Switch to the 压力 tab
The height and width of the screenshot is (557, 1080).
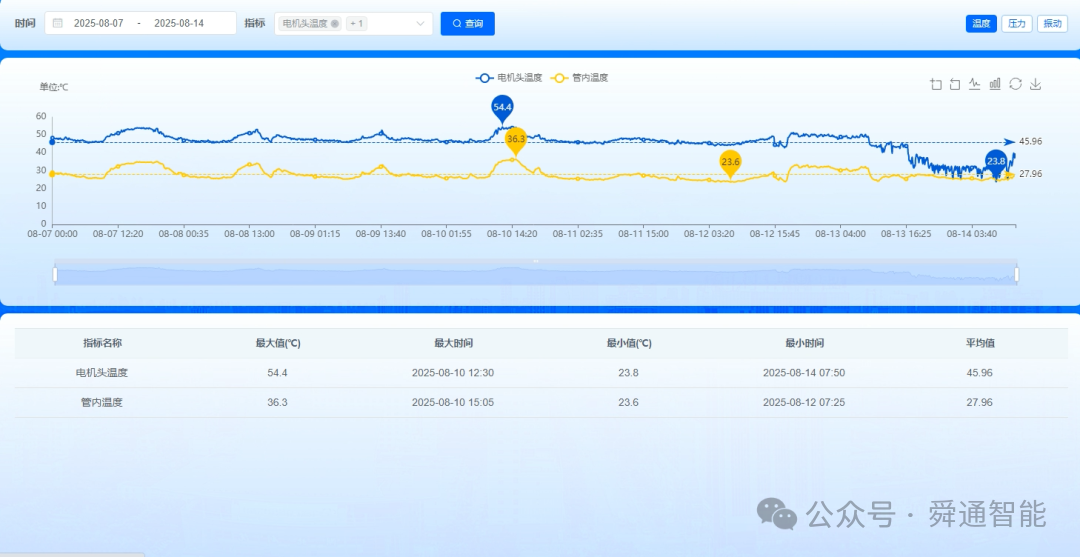click(x=1017, y=23)
